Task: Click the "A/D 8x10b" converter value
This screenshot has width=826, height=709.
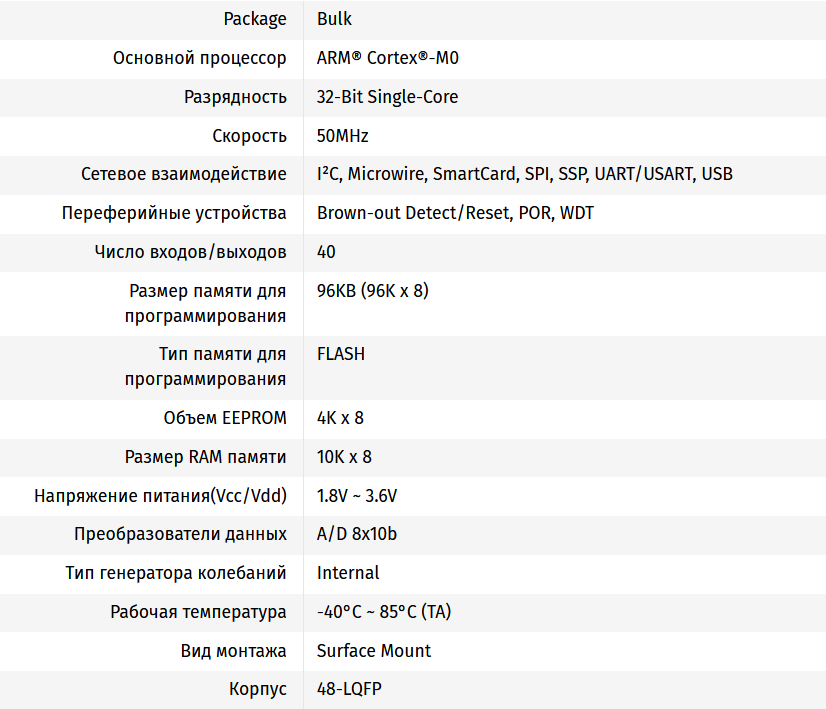Action: (357, 534)
